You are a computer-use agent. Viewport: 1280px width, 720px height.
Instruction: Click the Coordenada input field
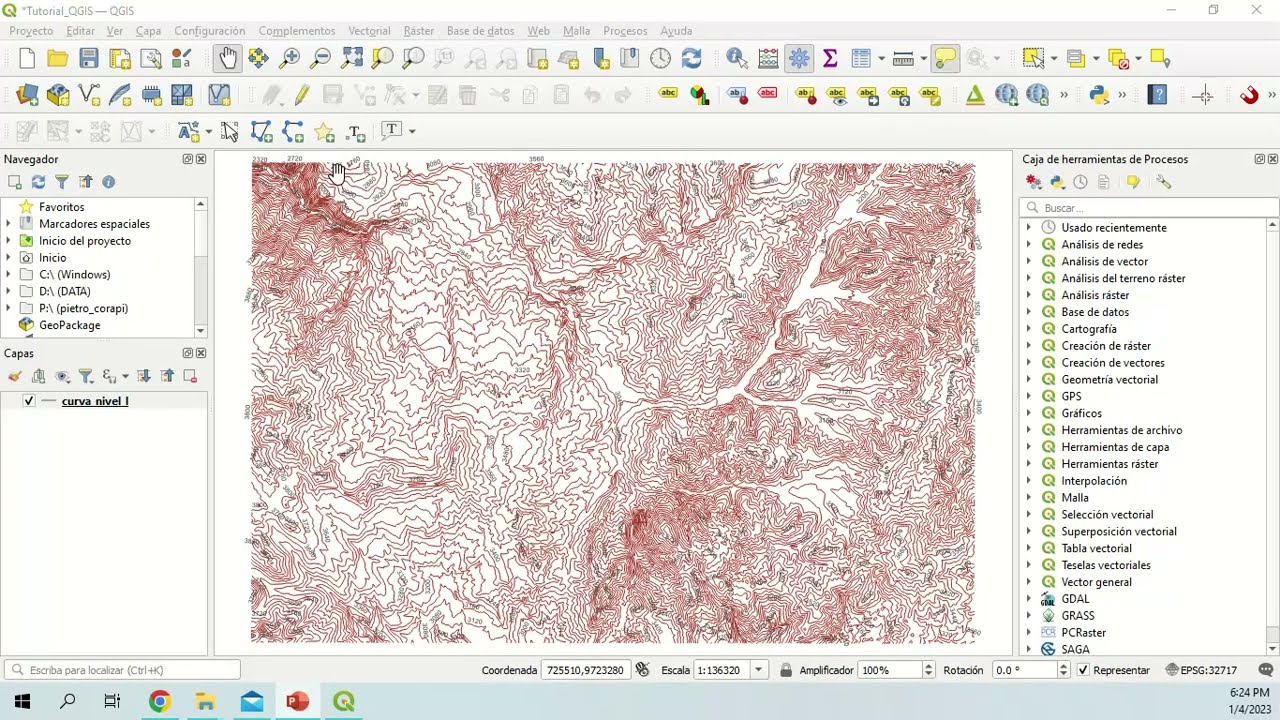586,670
